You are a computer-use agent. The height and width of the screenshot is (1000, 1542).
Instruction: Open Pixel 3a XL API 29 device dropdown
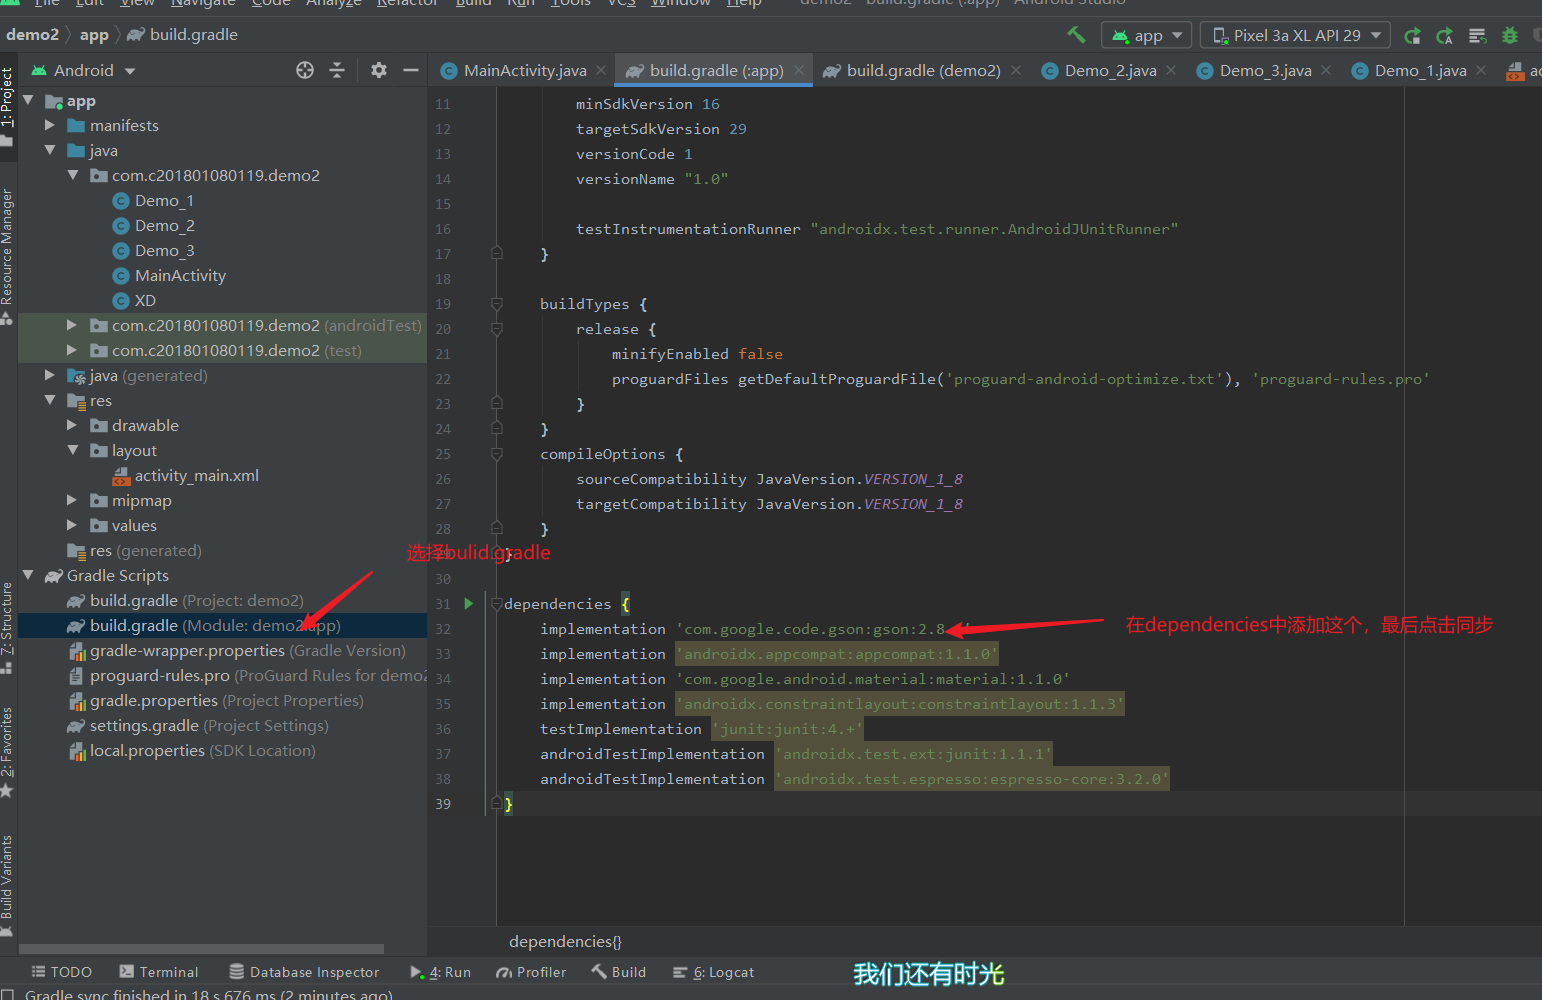click(1295, 35)
